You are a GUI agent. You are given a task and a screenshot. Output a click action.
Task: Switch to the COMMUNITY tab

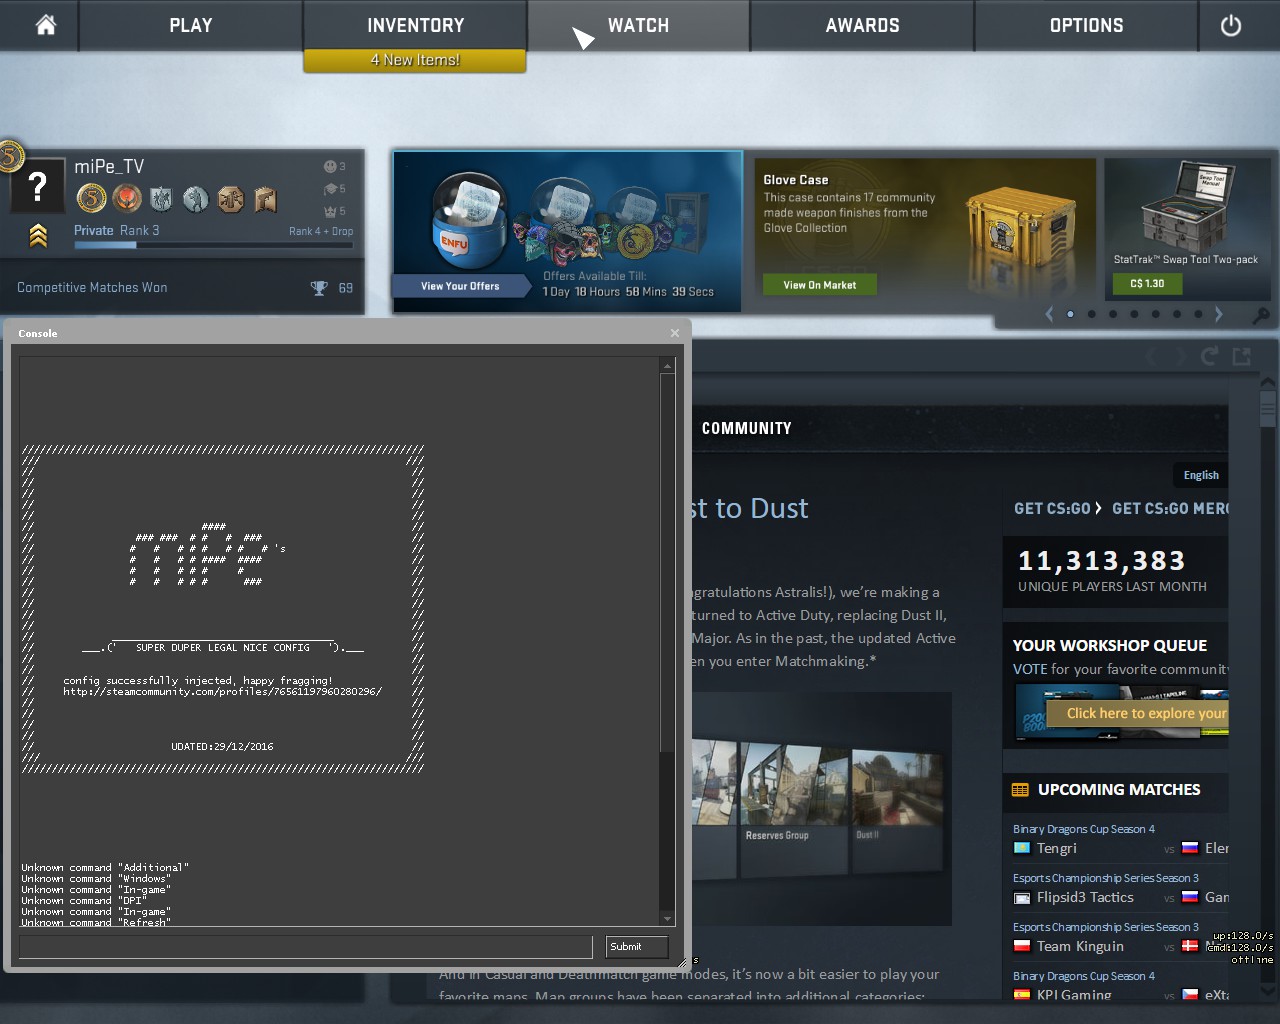click(x=746, y=428)
